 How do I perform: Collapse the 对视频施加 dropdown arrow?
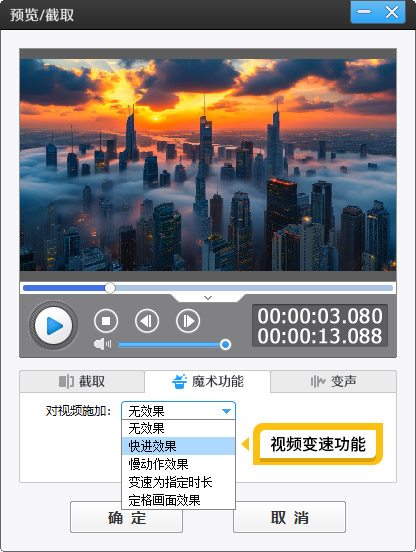[x=226, y=411]
